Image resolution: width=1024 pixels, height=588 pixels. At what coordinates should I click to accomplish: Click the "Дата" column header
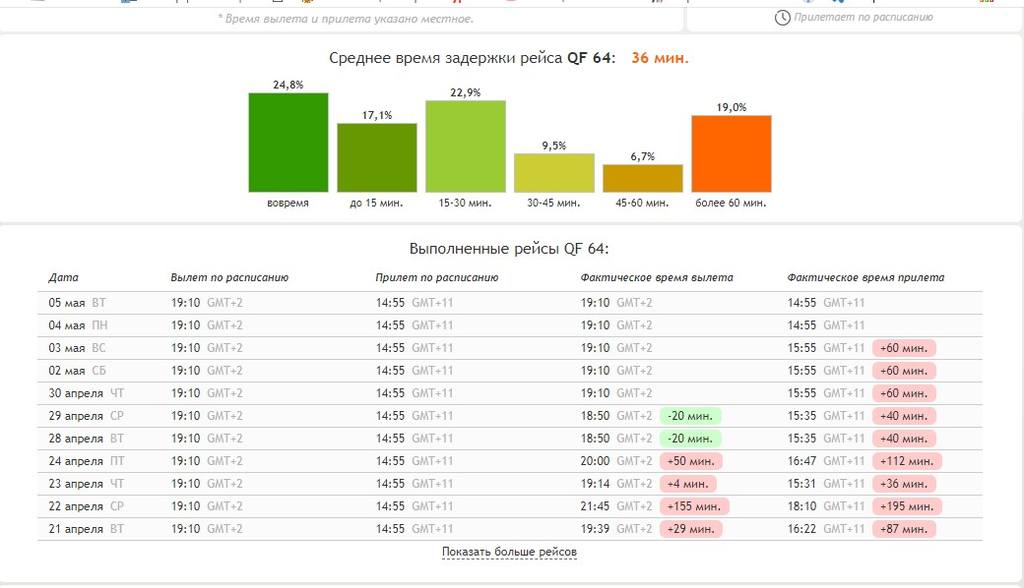(x=63, y=277)
